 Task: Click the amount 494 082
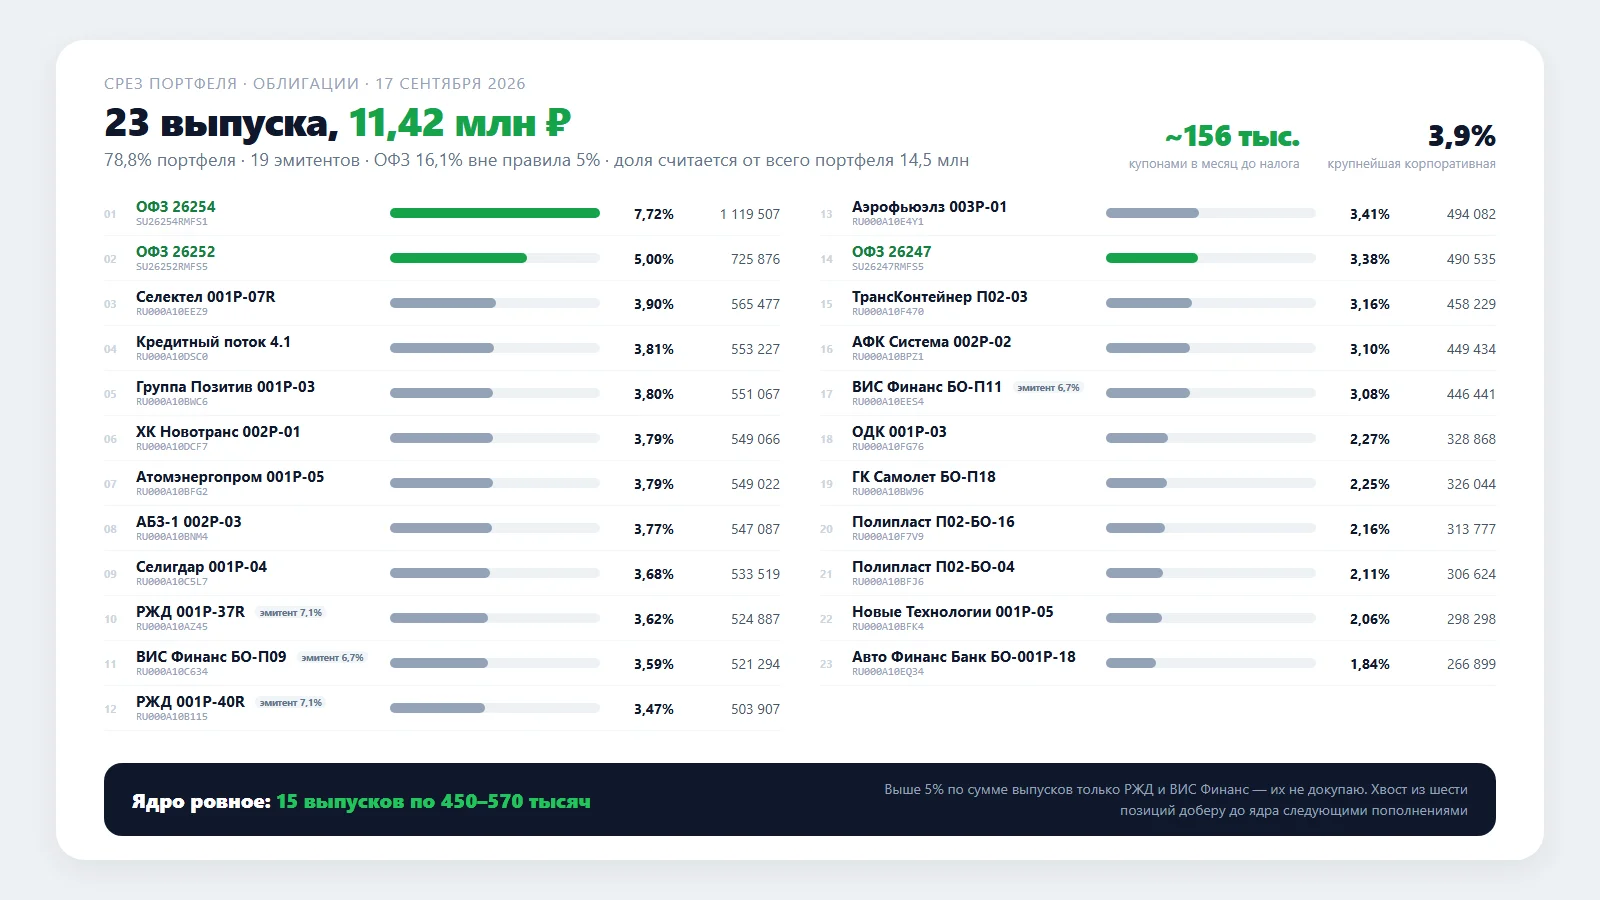pyautogui.click(x=1471, y=214)
